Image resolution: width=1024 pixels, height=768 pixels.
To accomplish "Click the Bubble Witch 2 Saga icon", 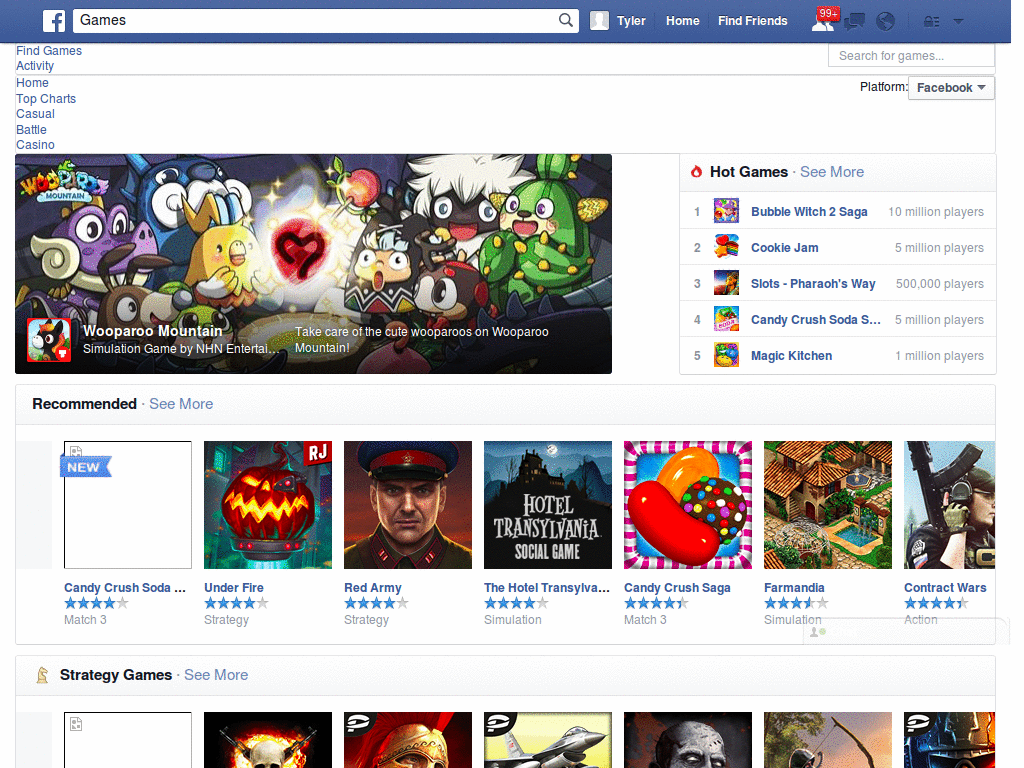I will coord(726,211).
